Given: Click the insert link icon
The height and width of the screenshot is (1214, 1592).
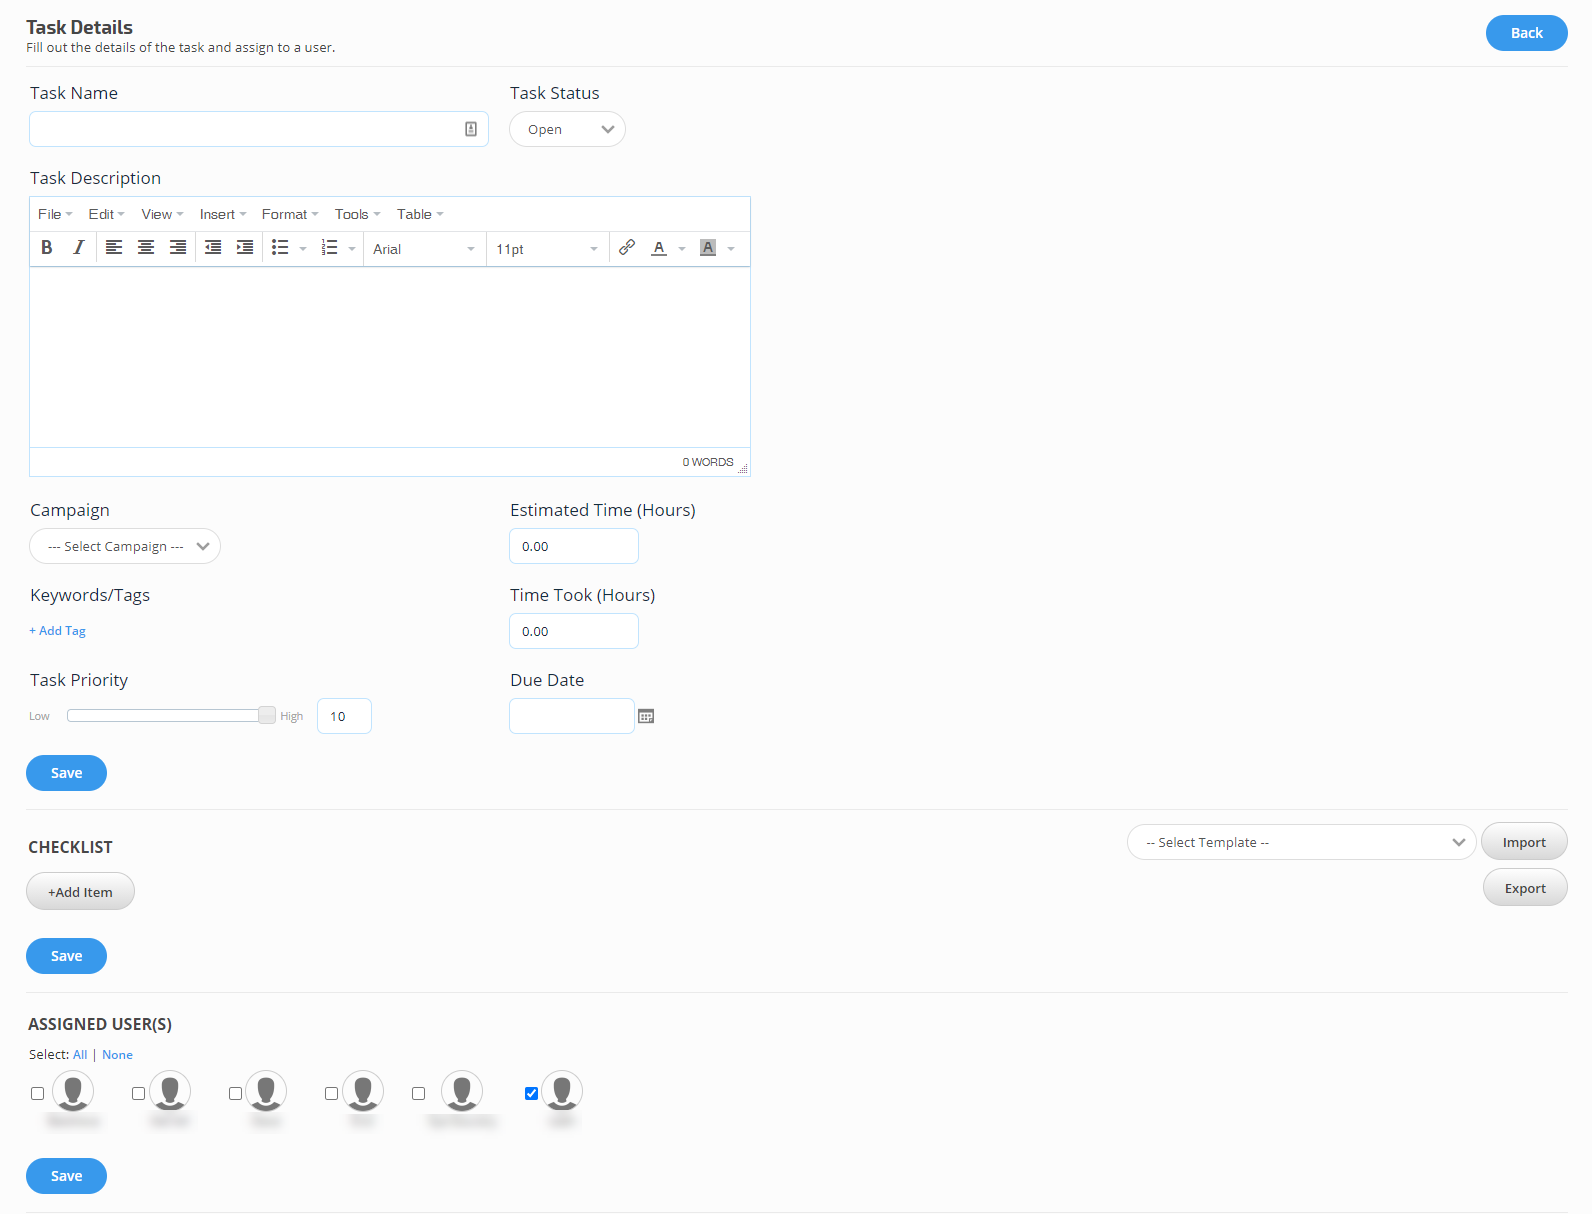Looking at the screenshot, I should coord(627,248).
